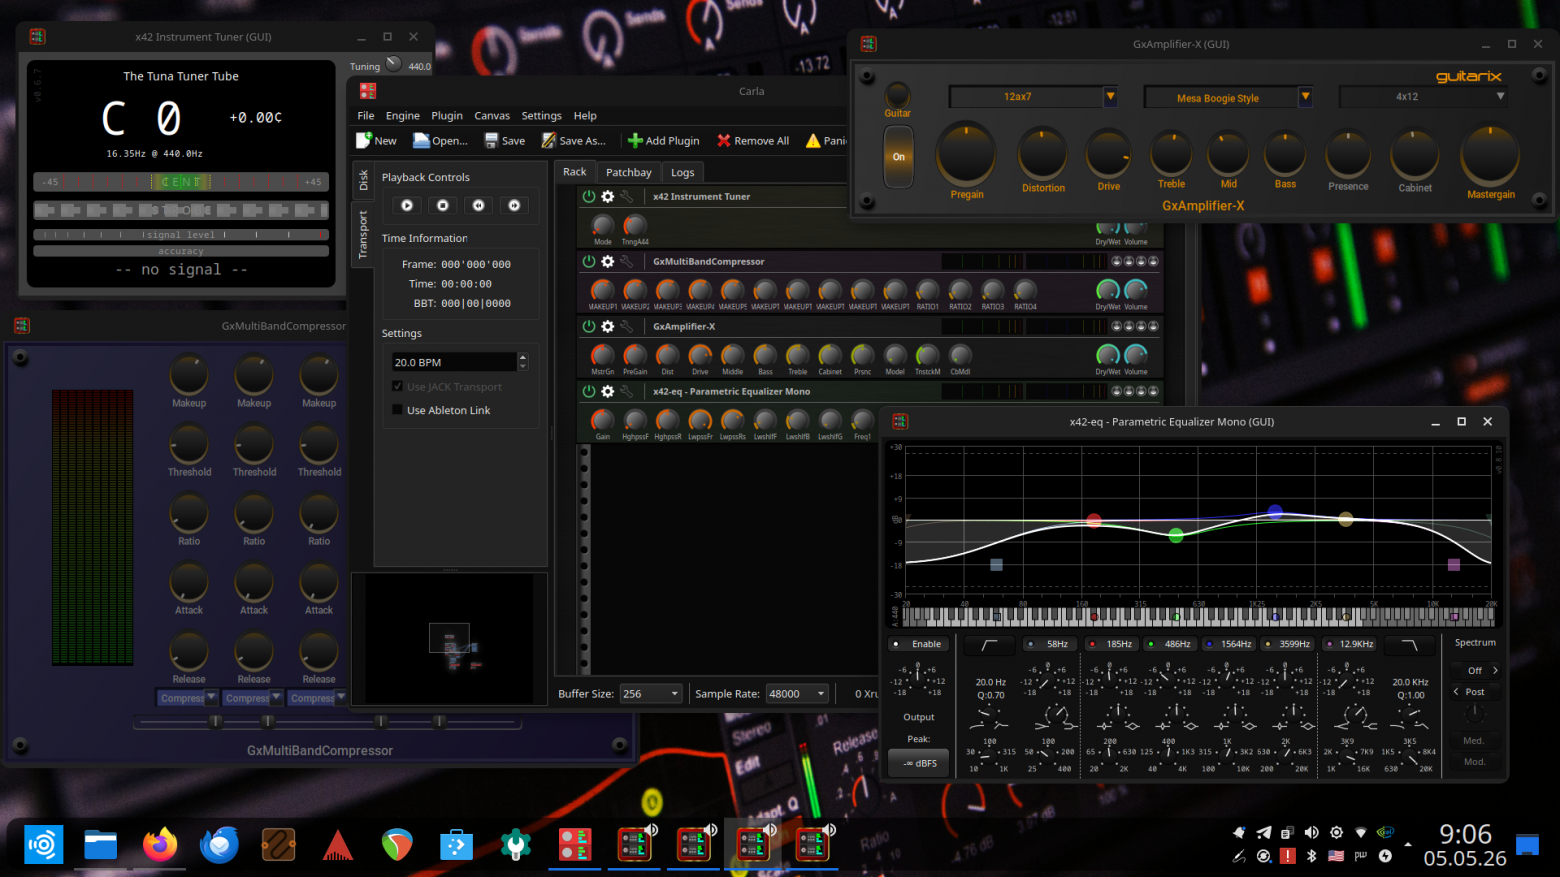Image resolution: width=1560 pixels, height=877 pixels.
Task: Click the Pregain knob in GxAmplifier-X
Action: pos(966,154)
